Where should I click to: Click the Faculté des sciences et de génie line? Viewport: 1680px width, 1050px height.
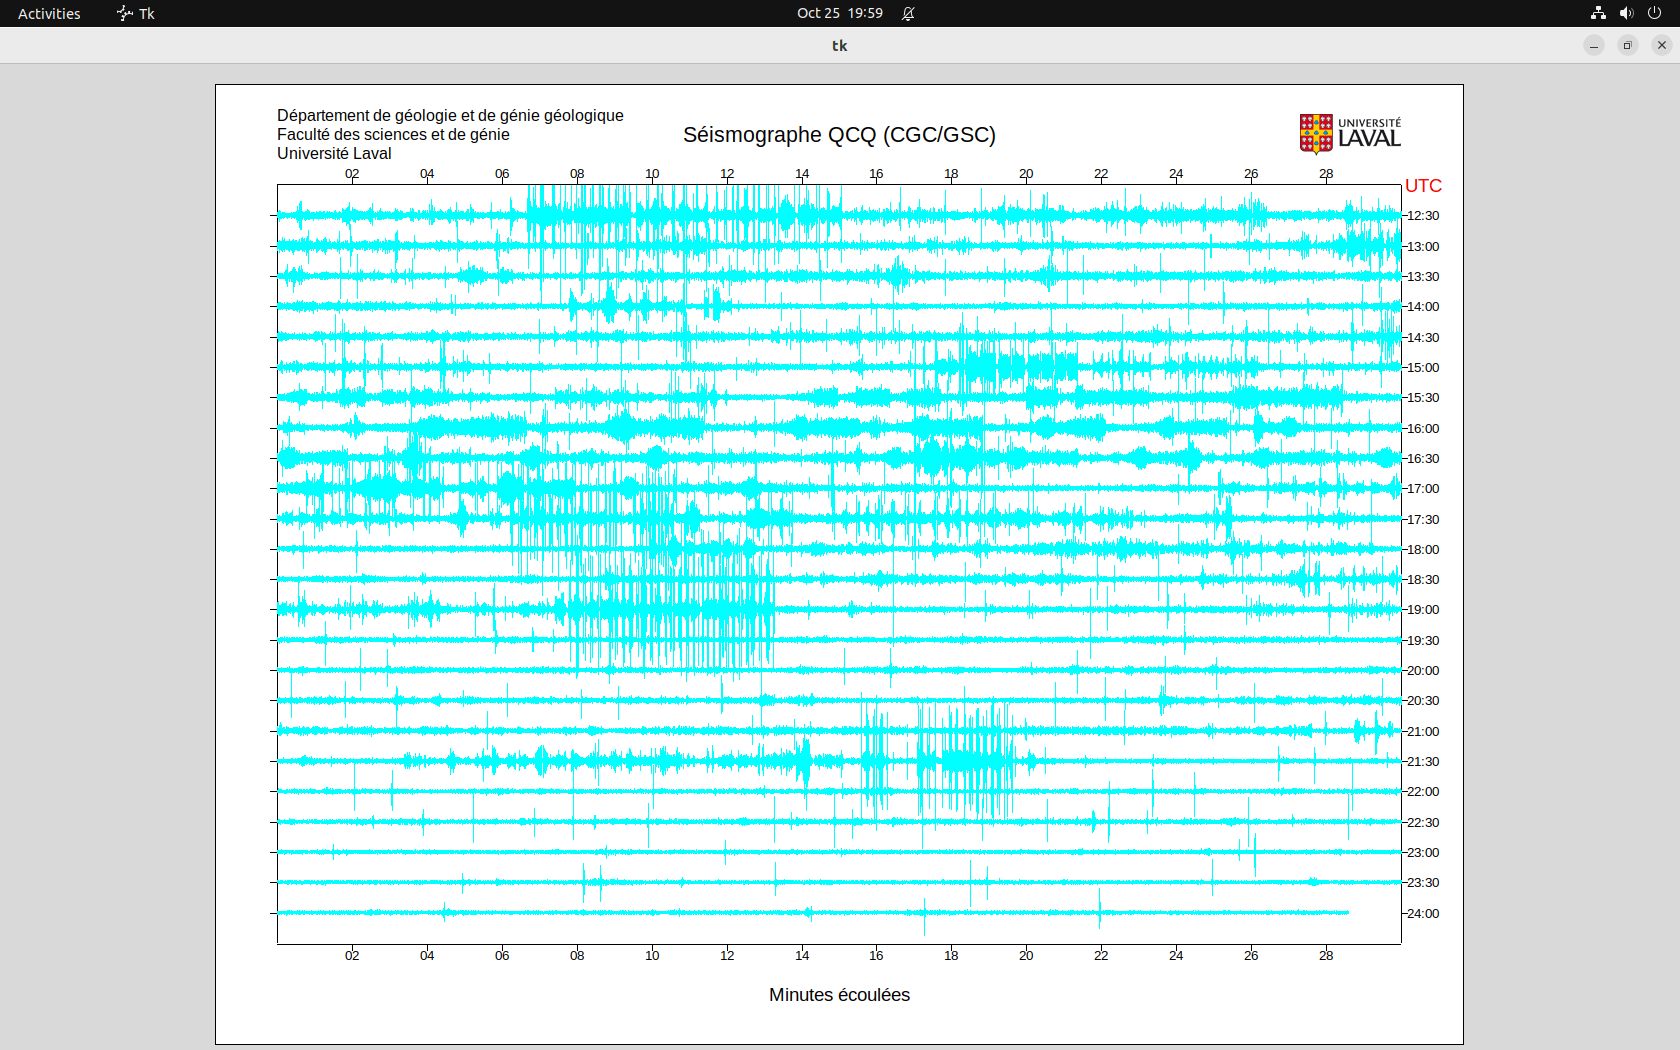[x=393, y=135]
